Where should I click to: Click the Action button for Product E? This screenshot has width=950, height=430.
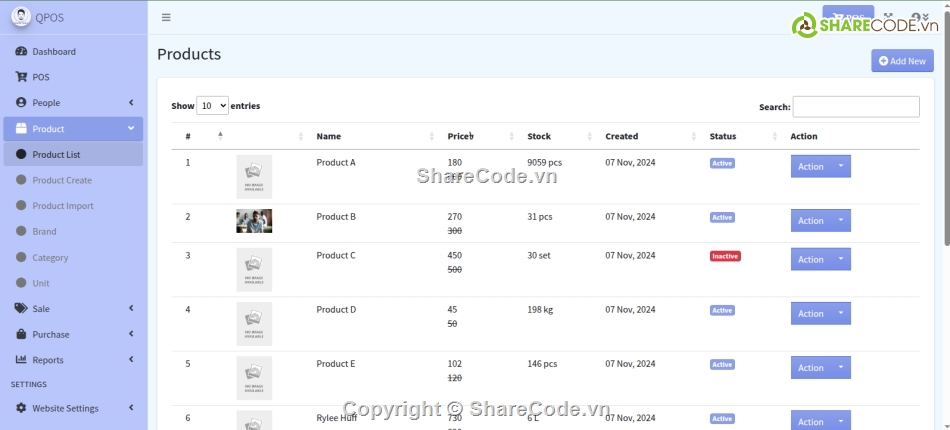pyautogui.click(x=811, y=368)
